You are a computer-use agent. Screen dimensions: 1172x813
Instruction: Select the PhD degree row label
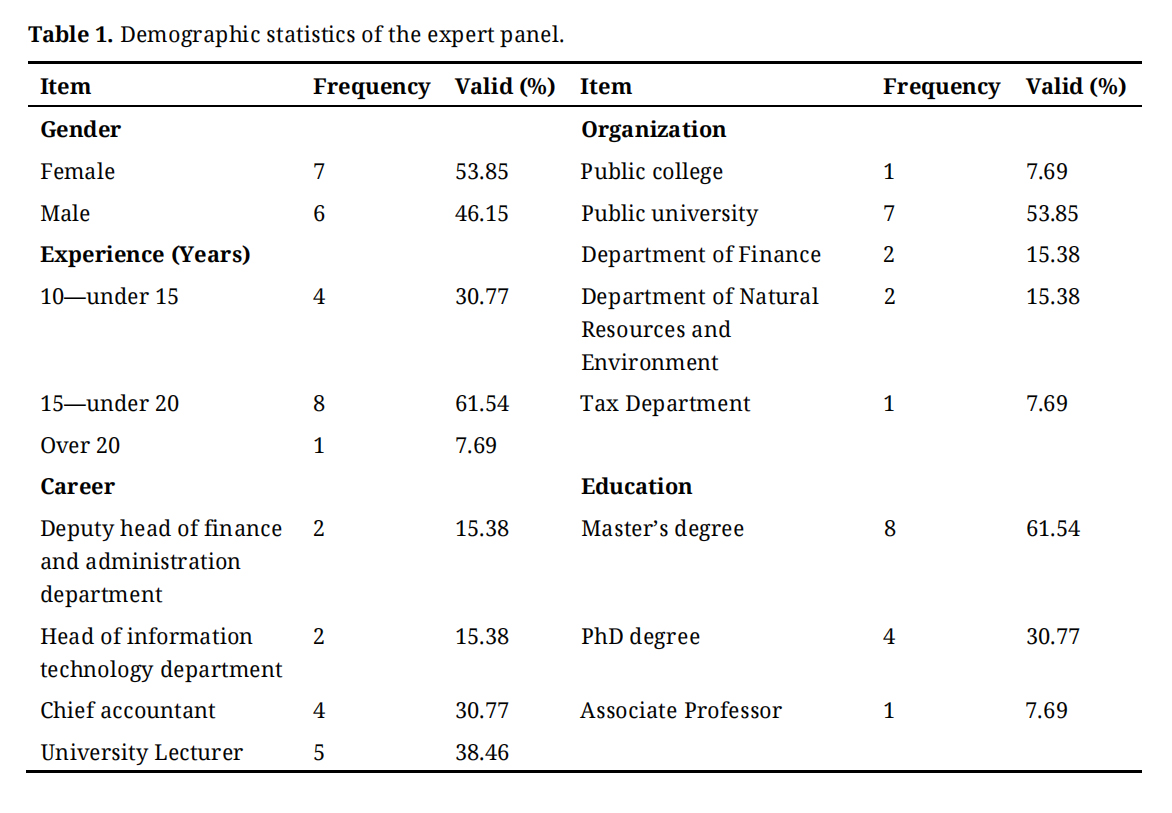coord(640,636)
